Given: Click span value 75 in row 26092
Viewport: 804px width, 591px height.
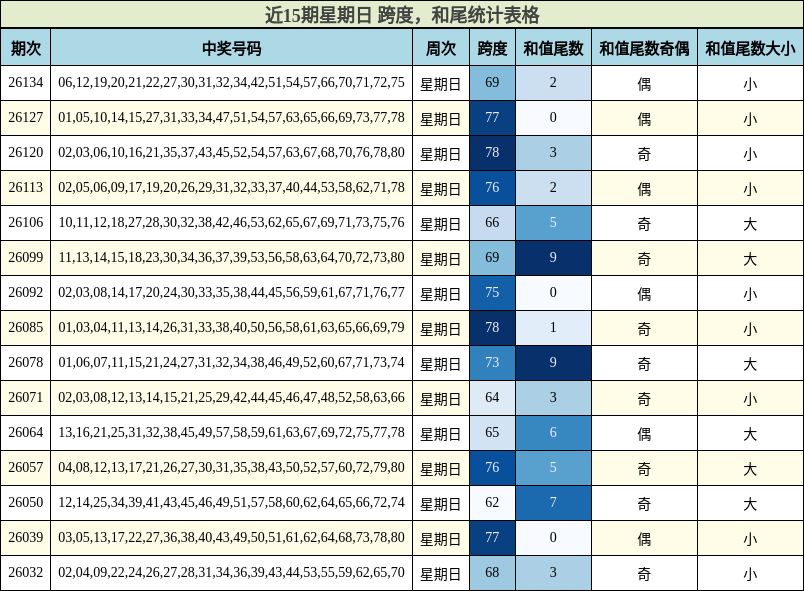Looking at the screenshot, I should (x=492, y=292).
